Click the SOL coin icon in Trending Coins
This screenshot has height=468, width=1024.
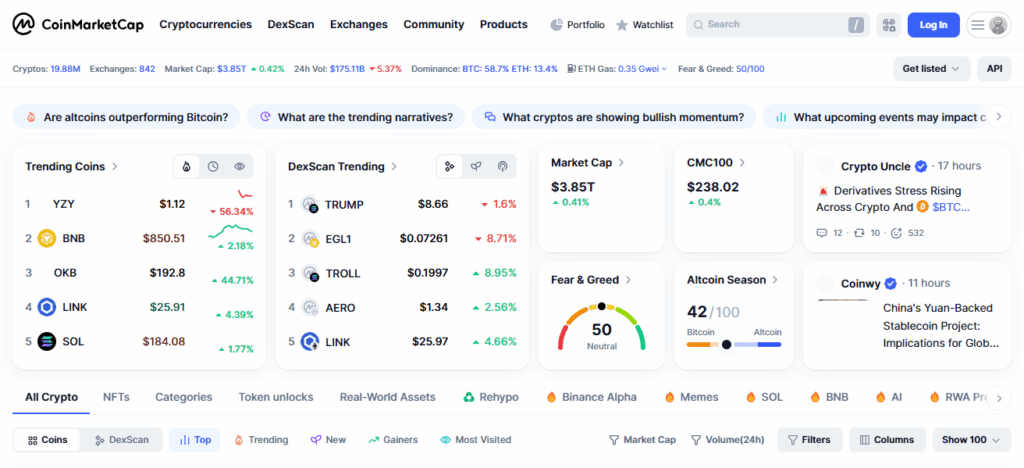[x=46, y=341]
